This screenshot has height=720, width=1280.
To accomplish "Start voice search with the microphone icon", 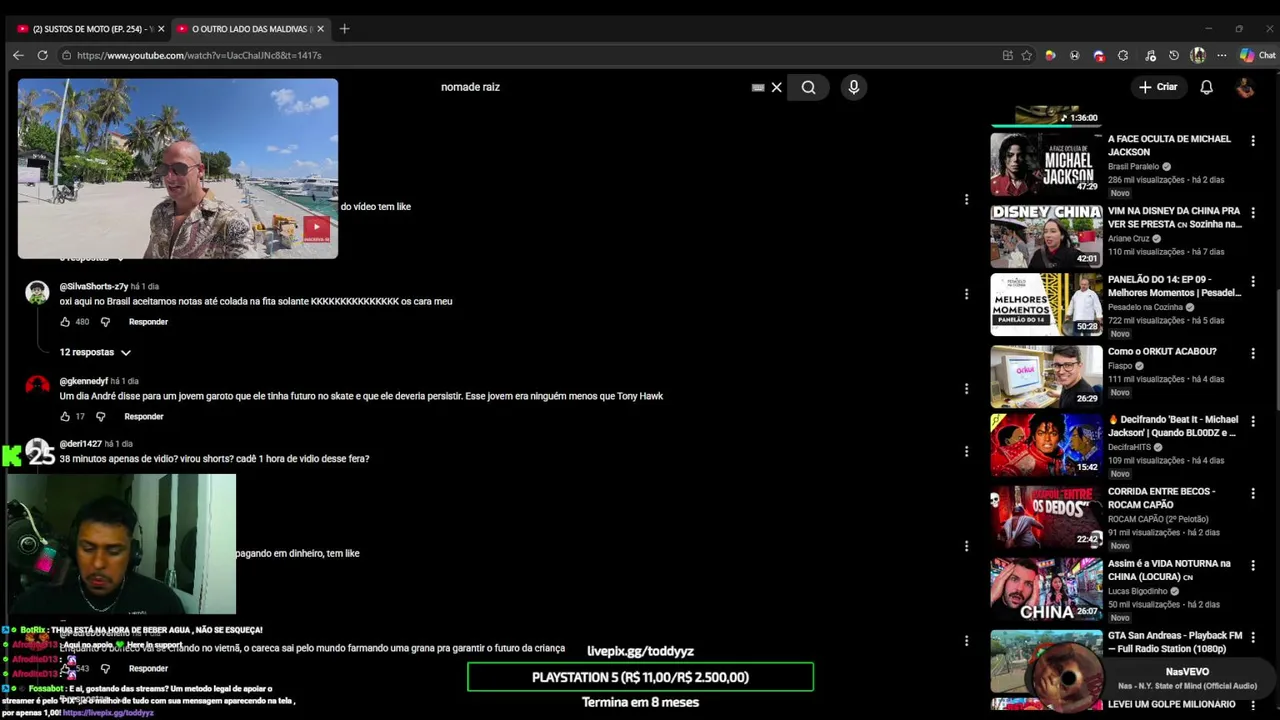I will [x=853, y=87].
